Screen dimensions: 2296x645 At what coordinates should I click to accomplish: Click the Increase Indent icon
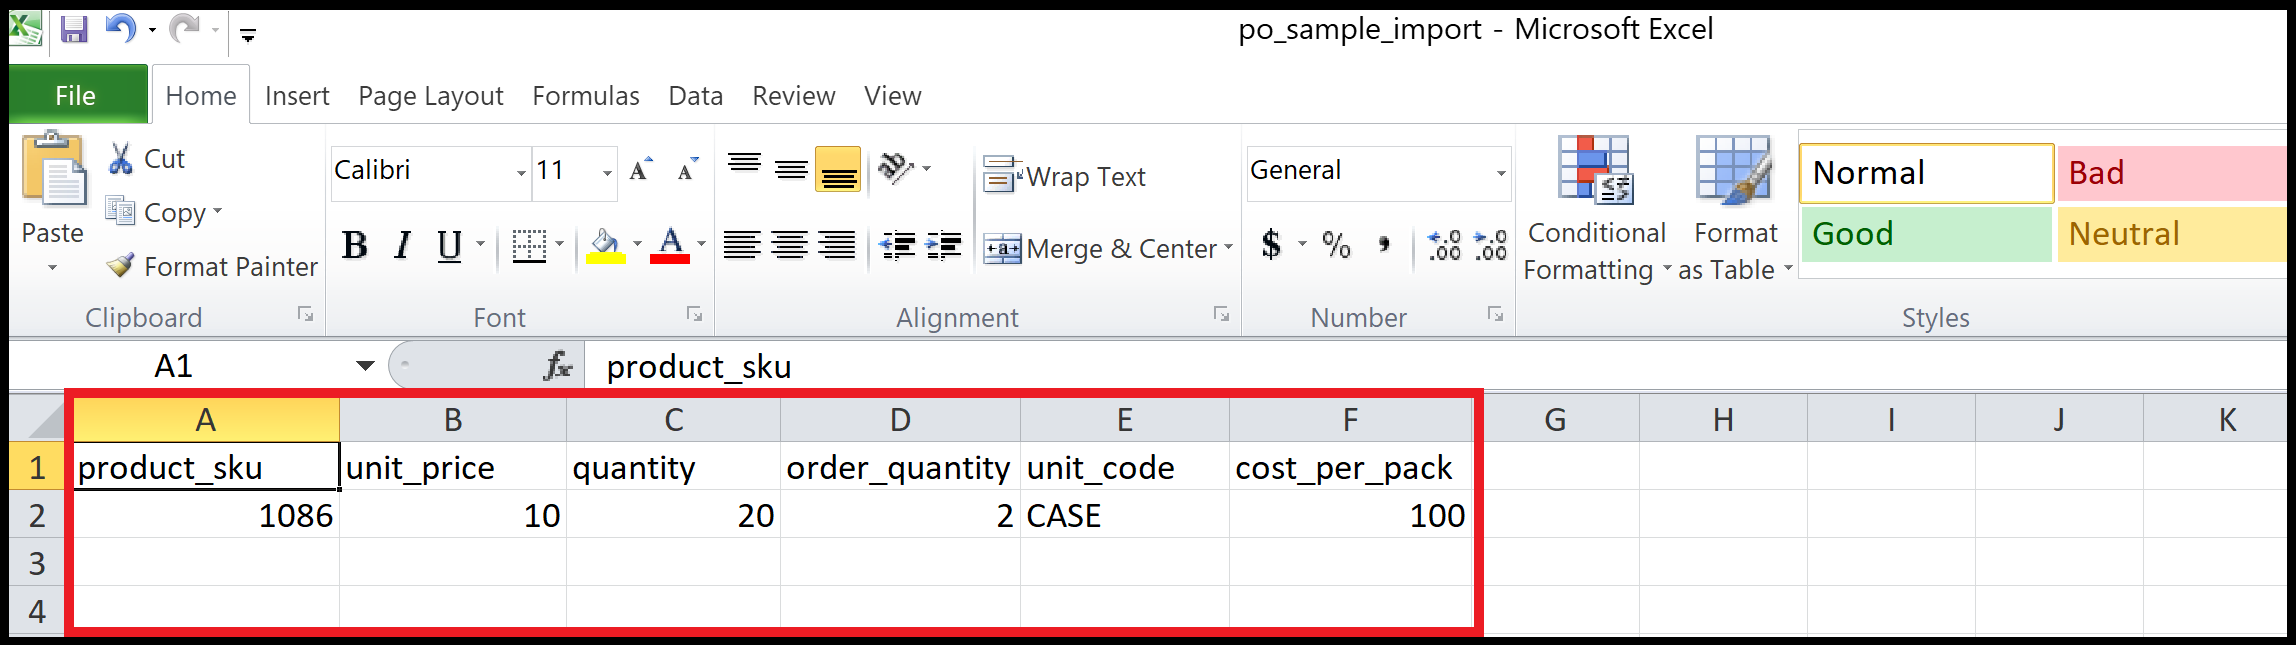tap(943, 245)
